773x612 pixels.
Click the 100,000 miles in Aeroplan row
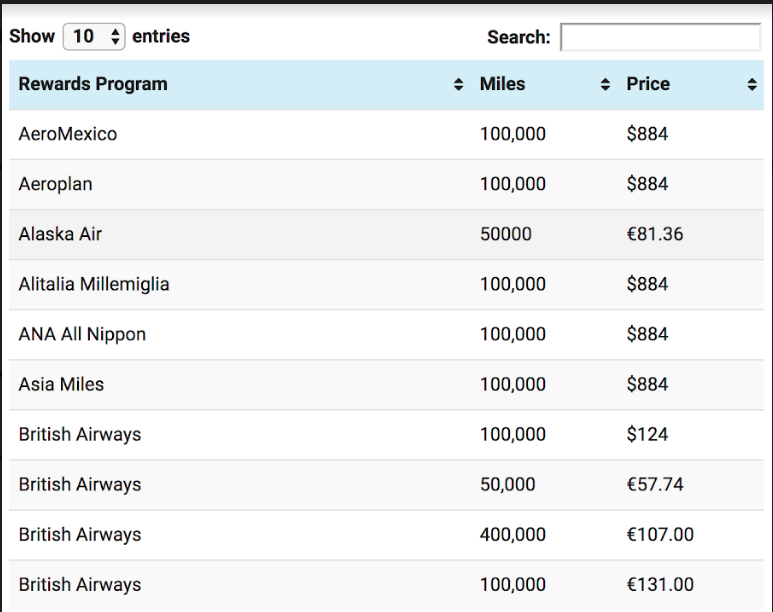[x=513, y=184]
